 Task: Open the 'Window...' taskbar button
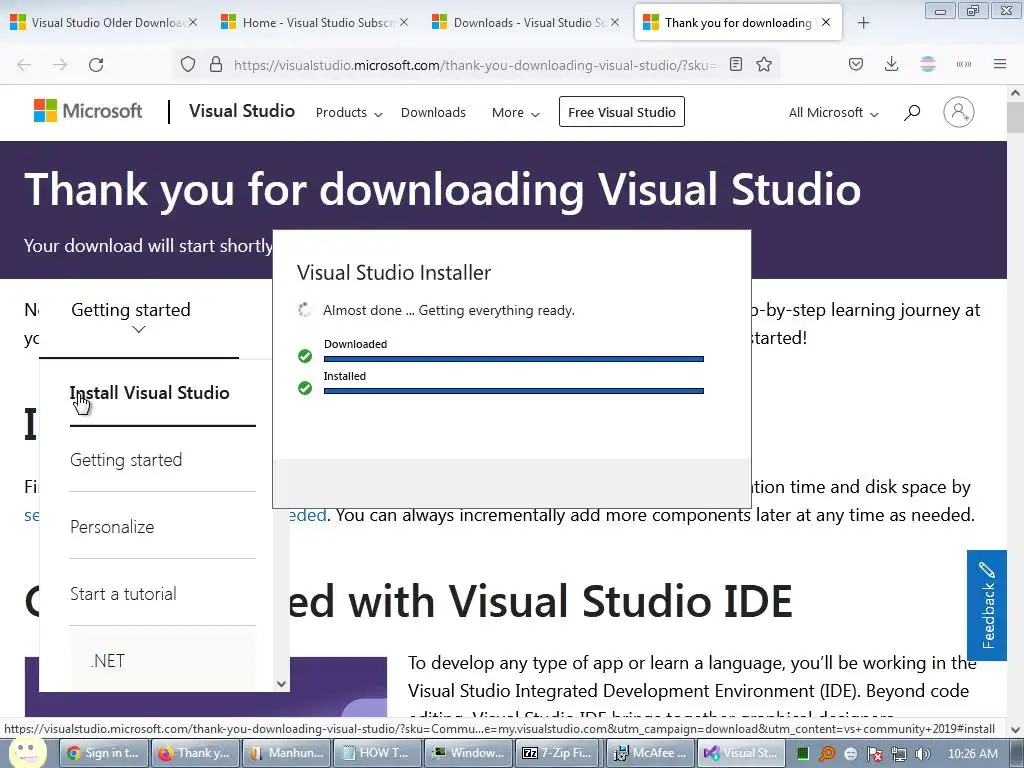[x=468, y=753]
